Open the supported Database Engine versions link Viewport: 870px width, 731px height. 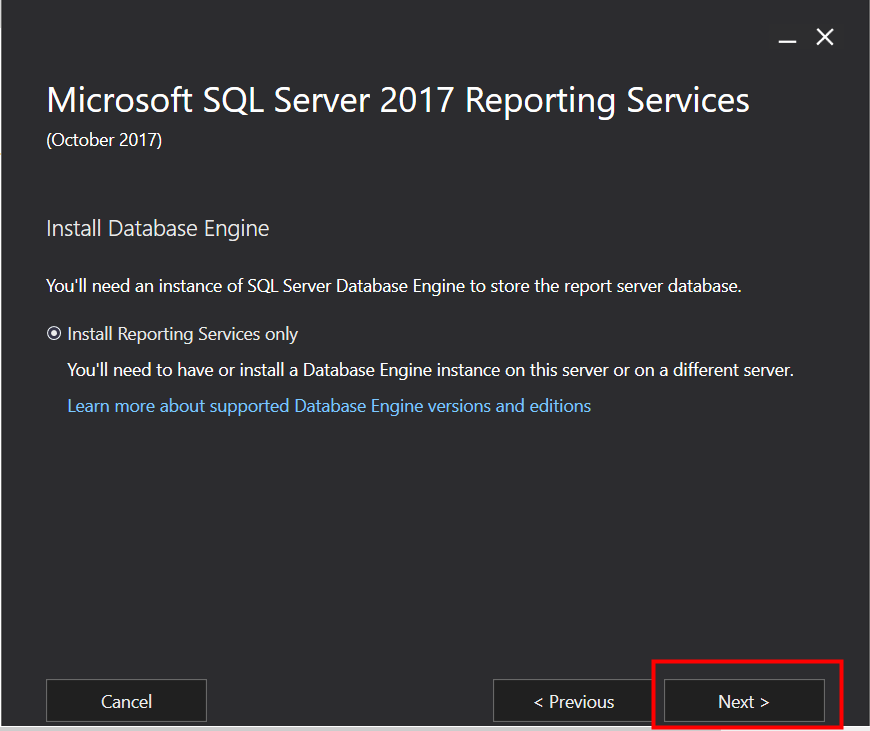(328, 406)
